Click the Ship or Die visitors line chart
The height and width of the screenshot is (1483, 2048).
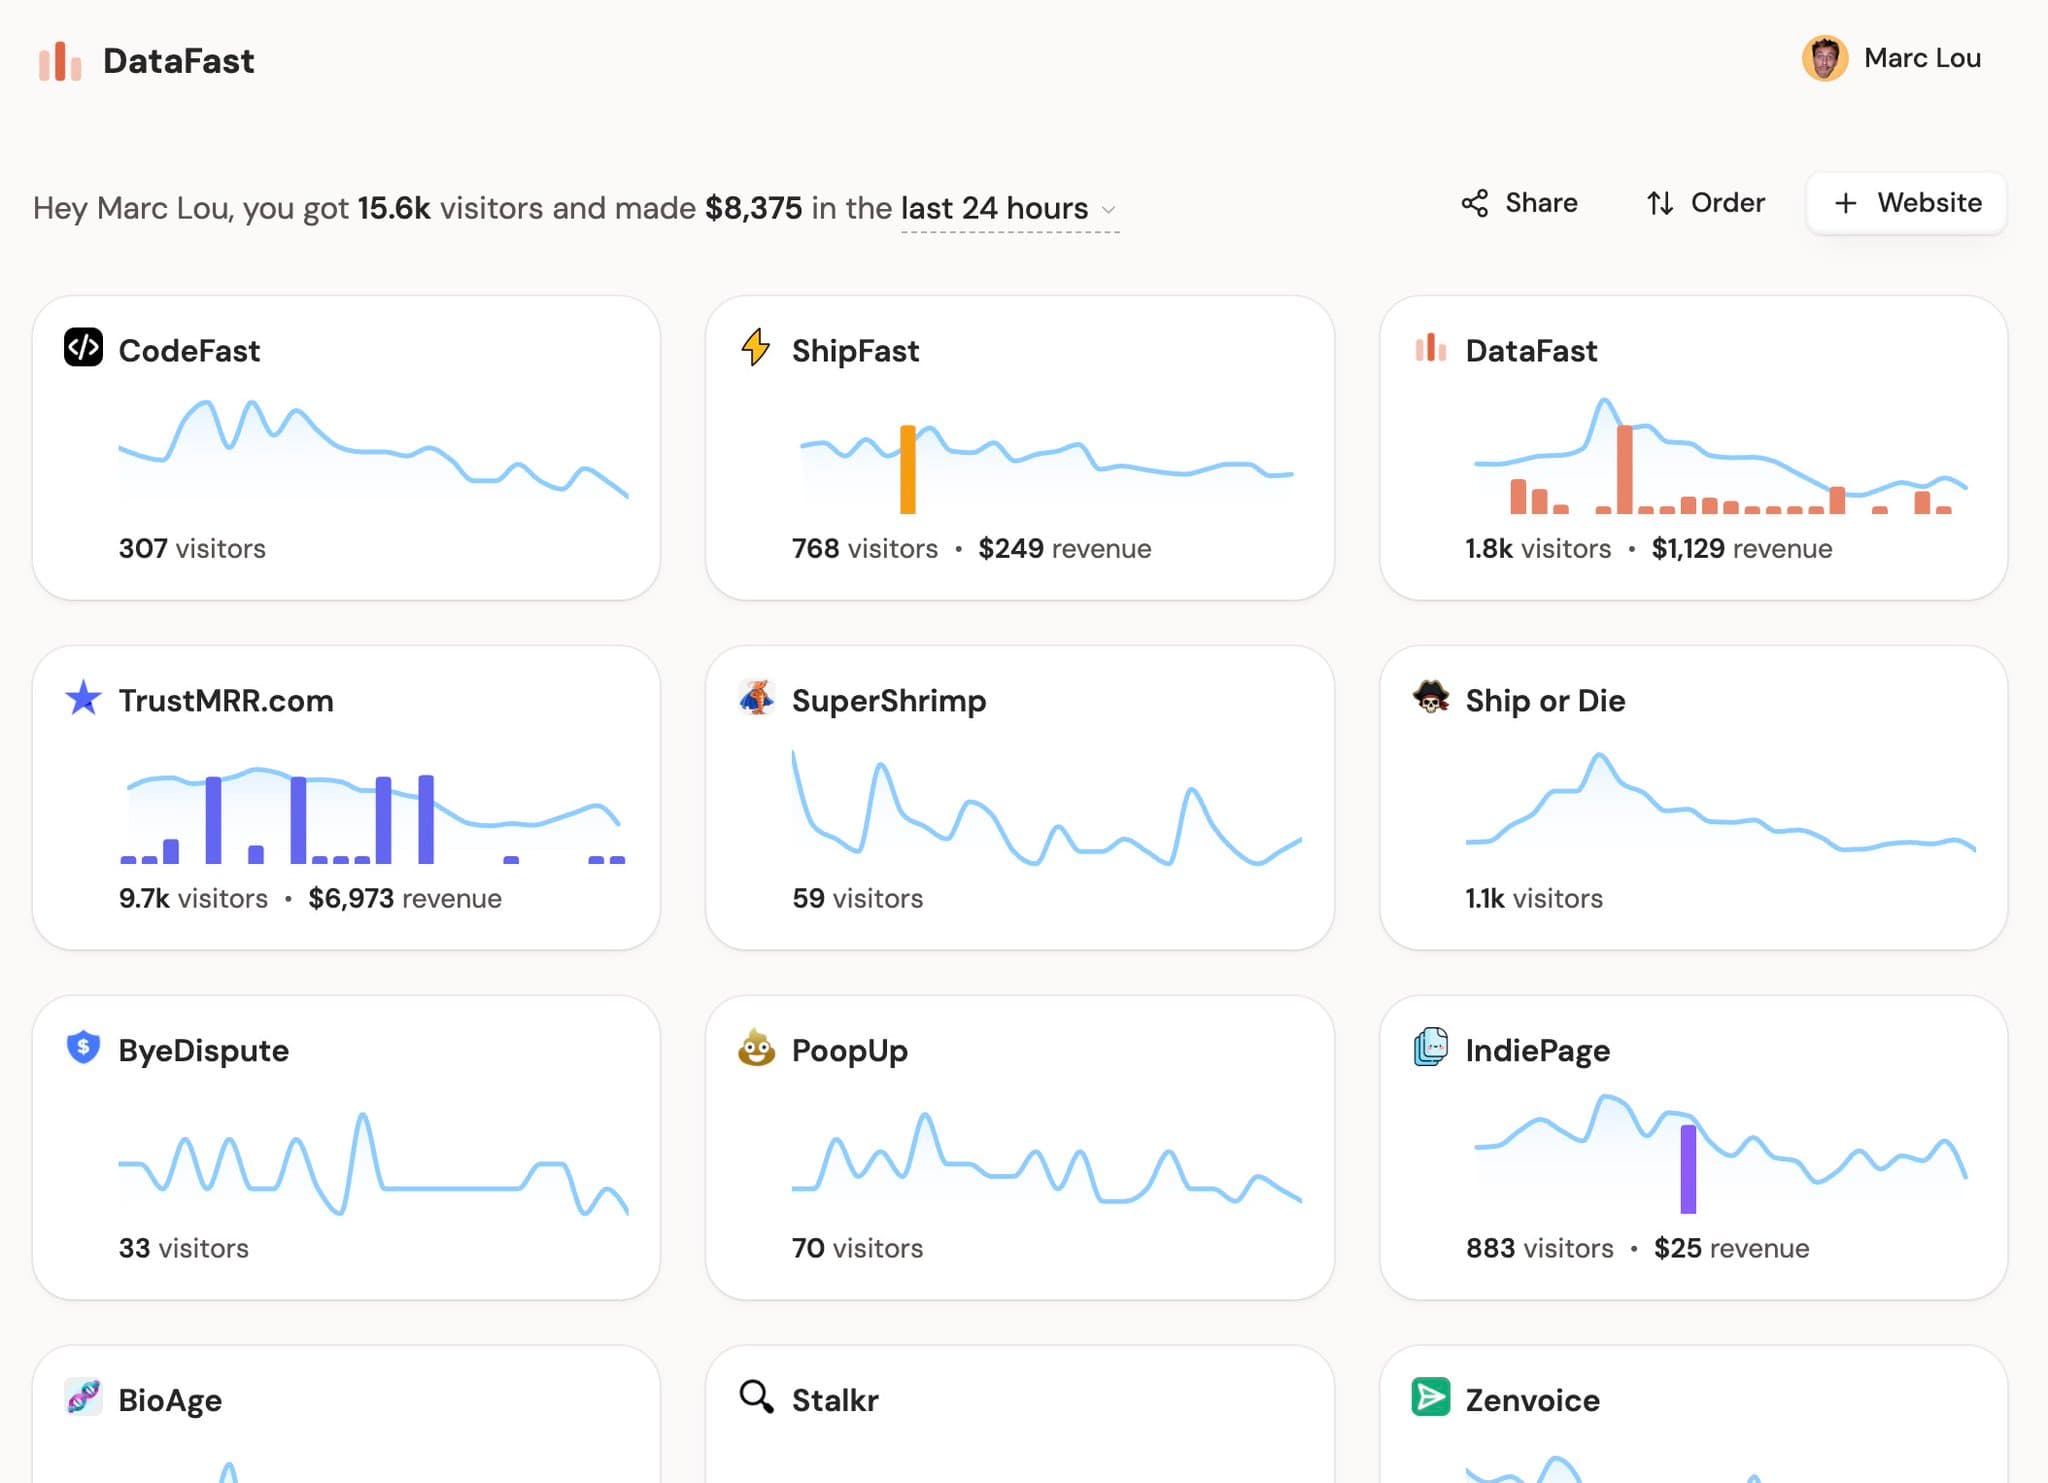(x=1720, y=803)
